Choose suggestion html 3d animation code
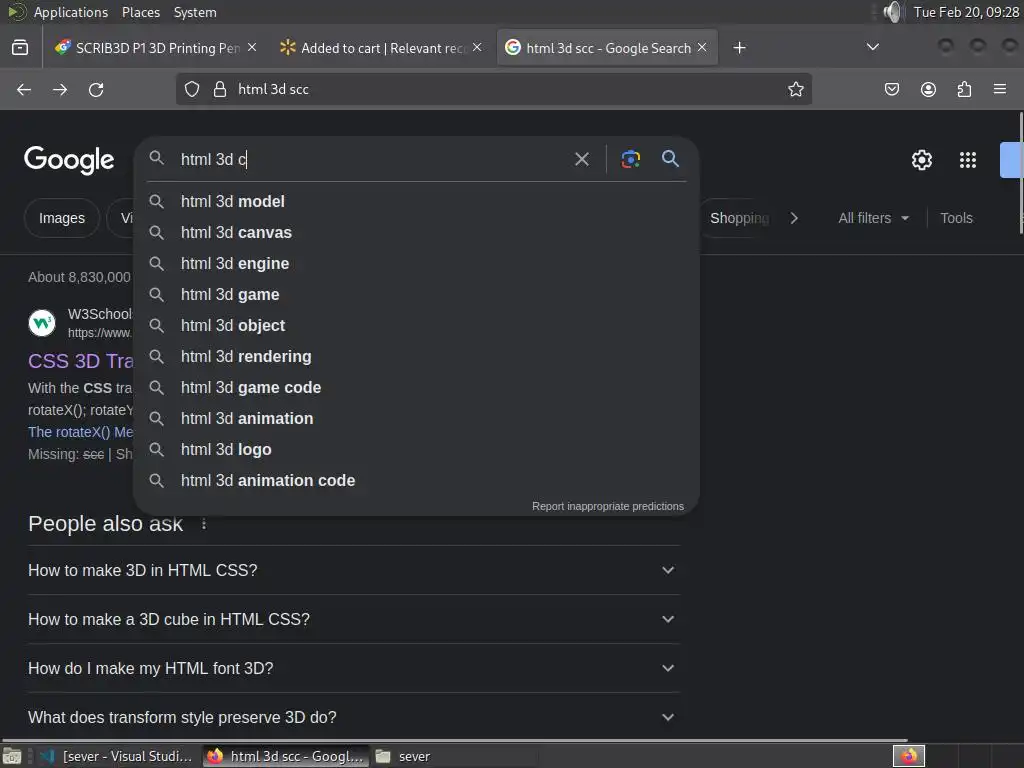Screen dimensions: 1024x768 click(x=416, y=481)
